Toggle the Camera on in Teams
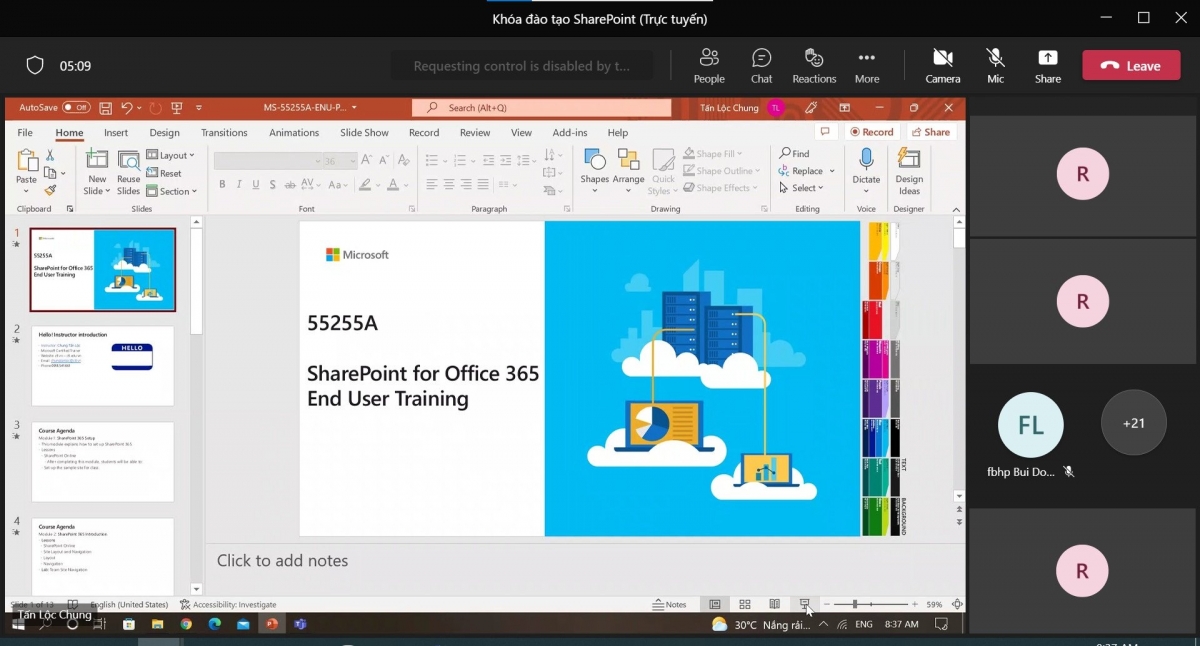The height and width of the screenshot is (646, 1200). (942, 66)
